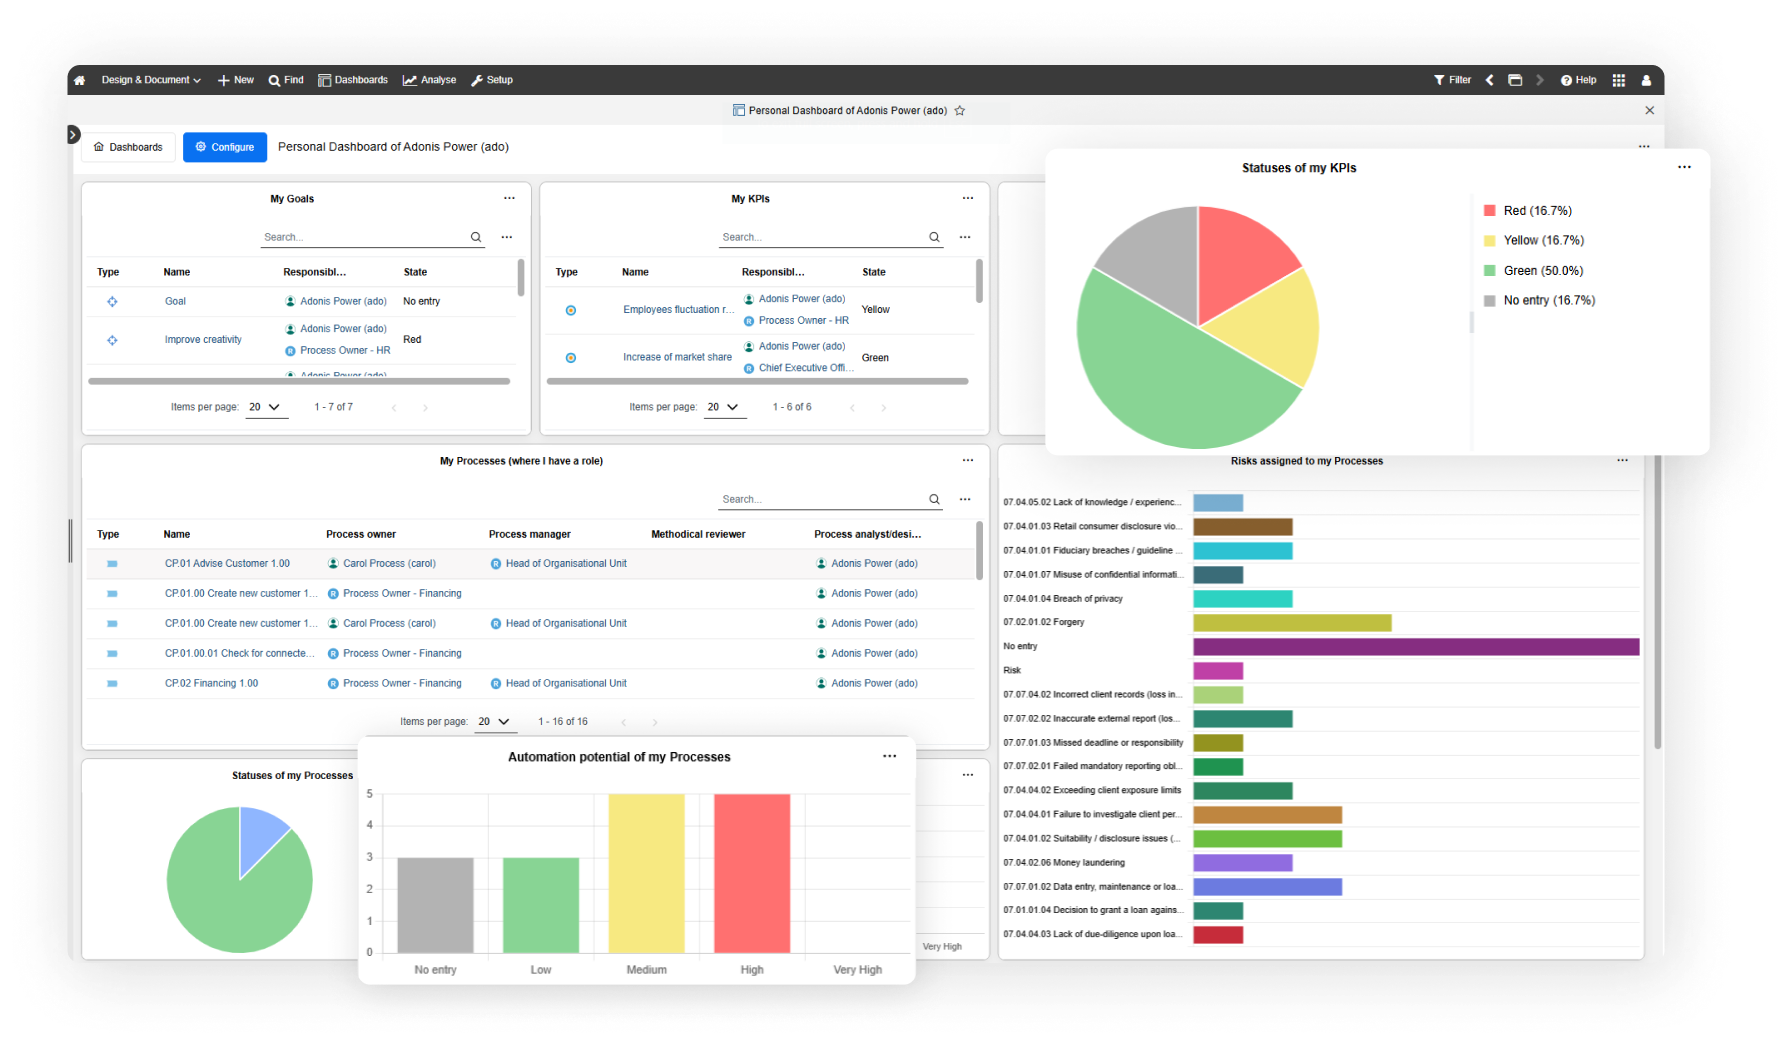Open the window layout icon in top bar
The height and width of the screenshot is (1043, 1789).
point(1515,80)
